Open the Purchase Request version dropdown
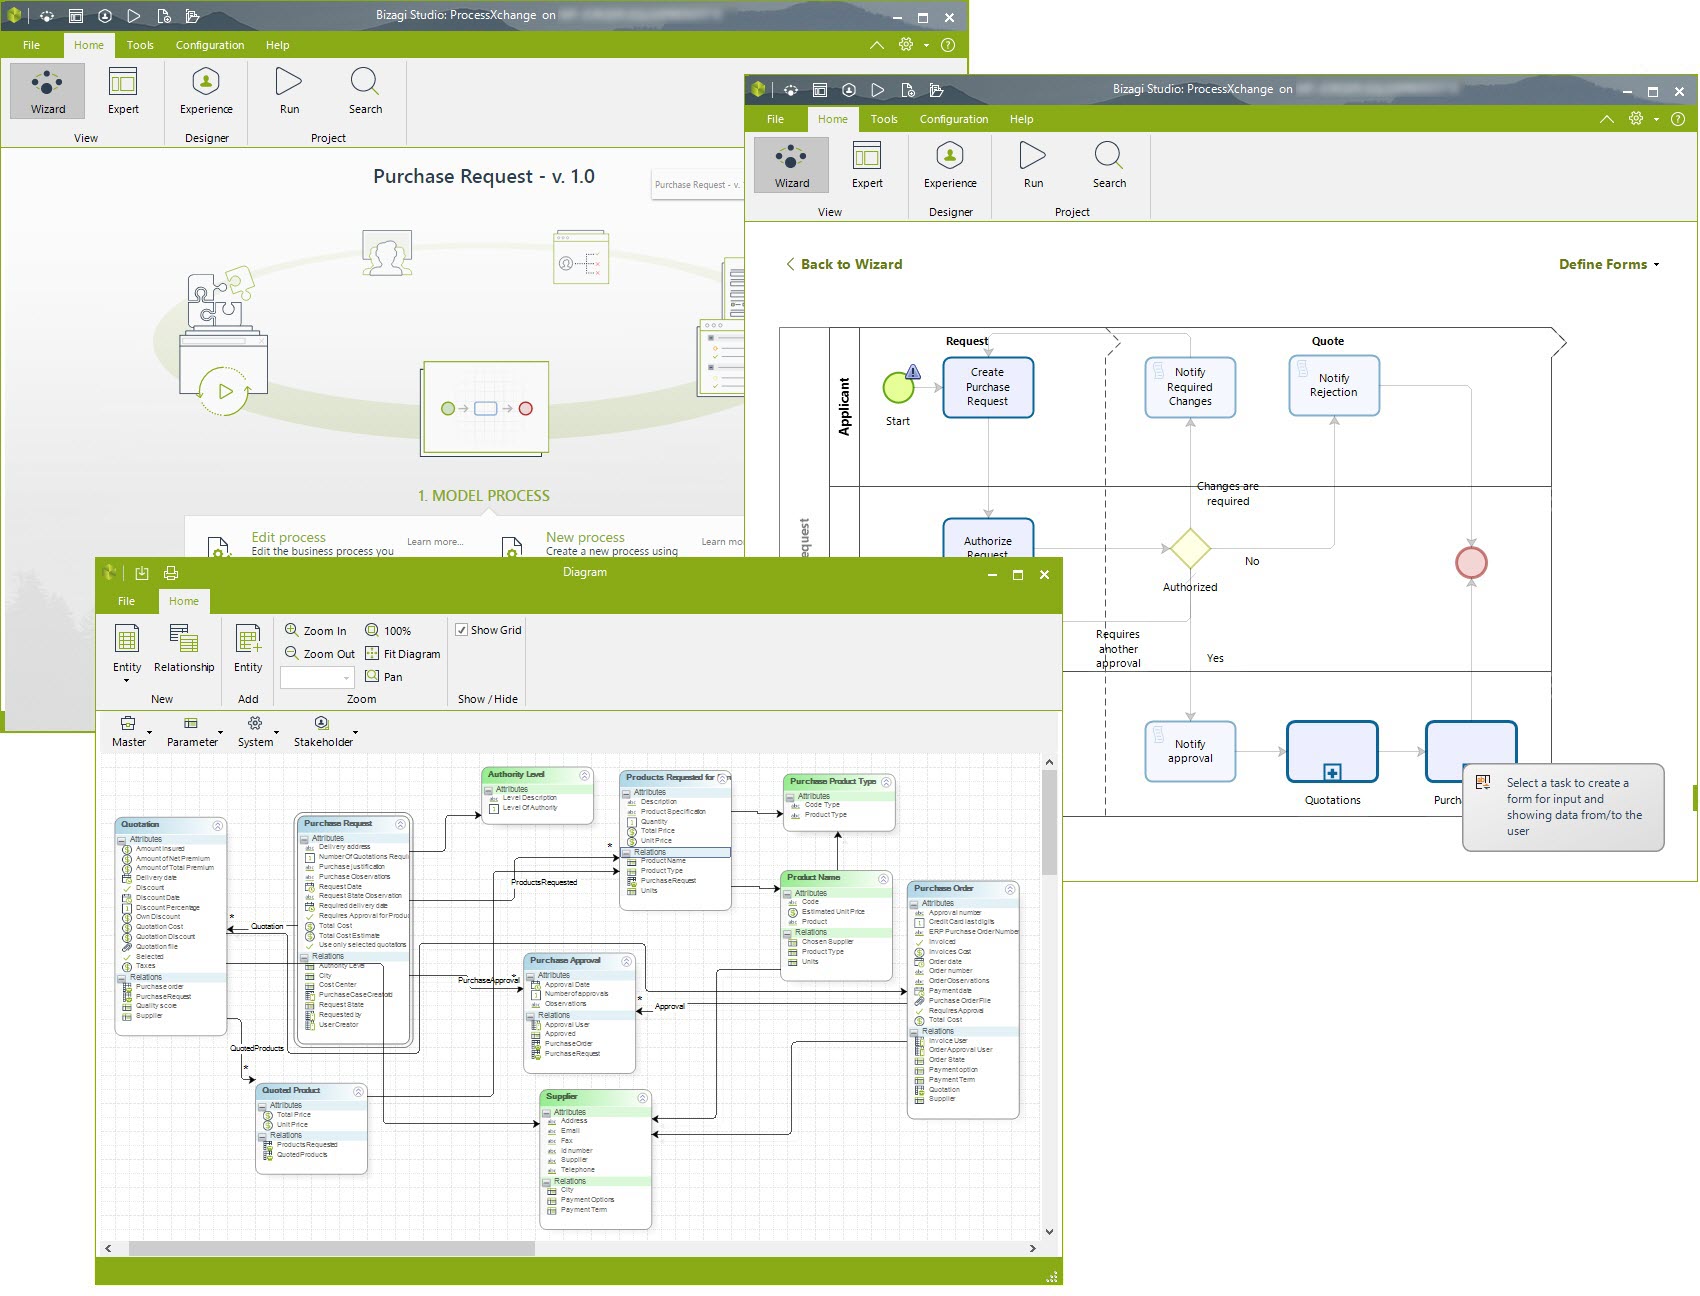Viewport: 1700px width, 1296px height. coord(699,185)
